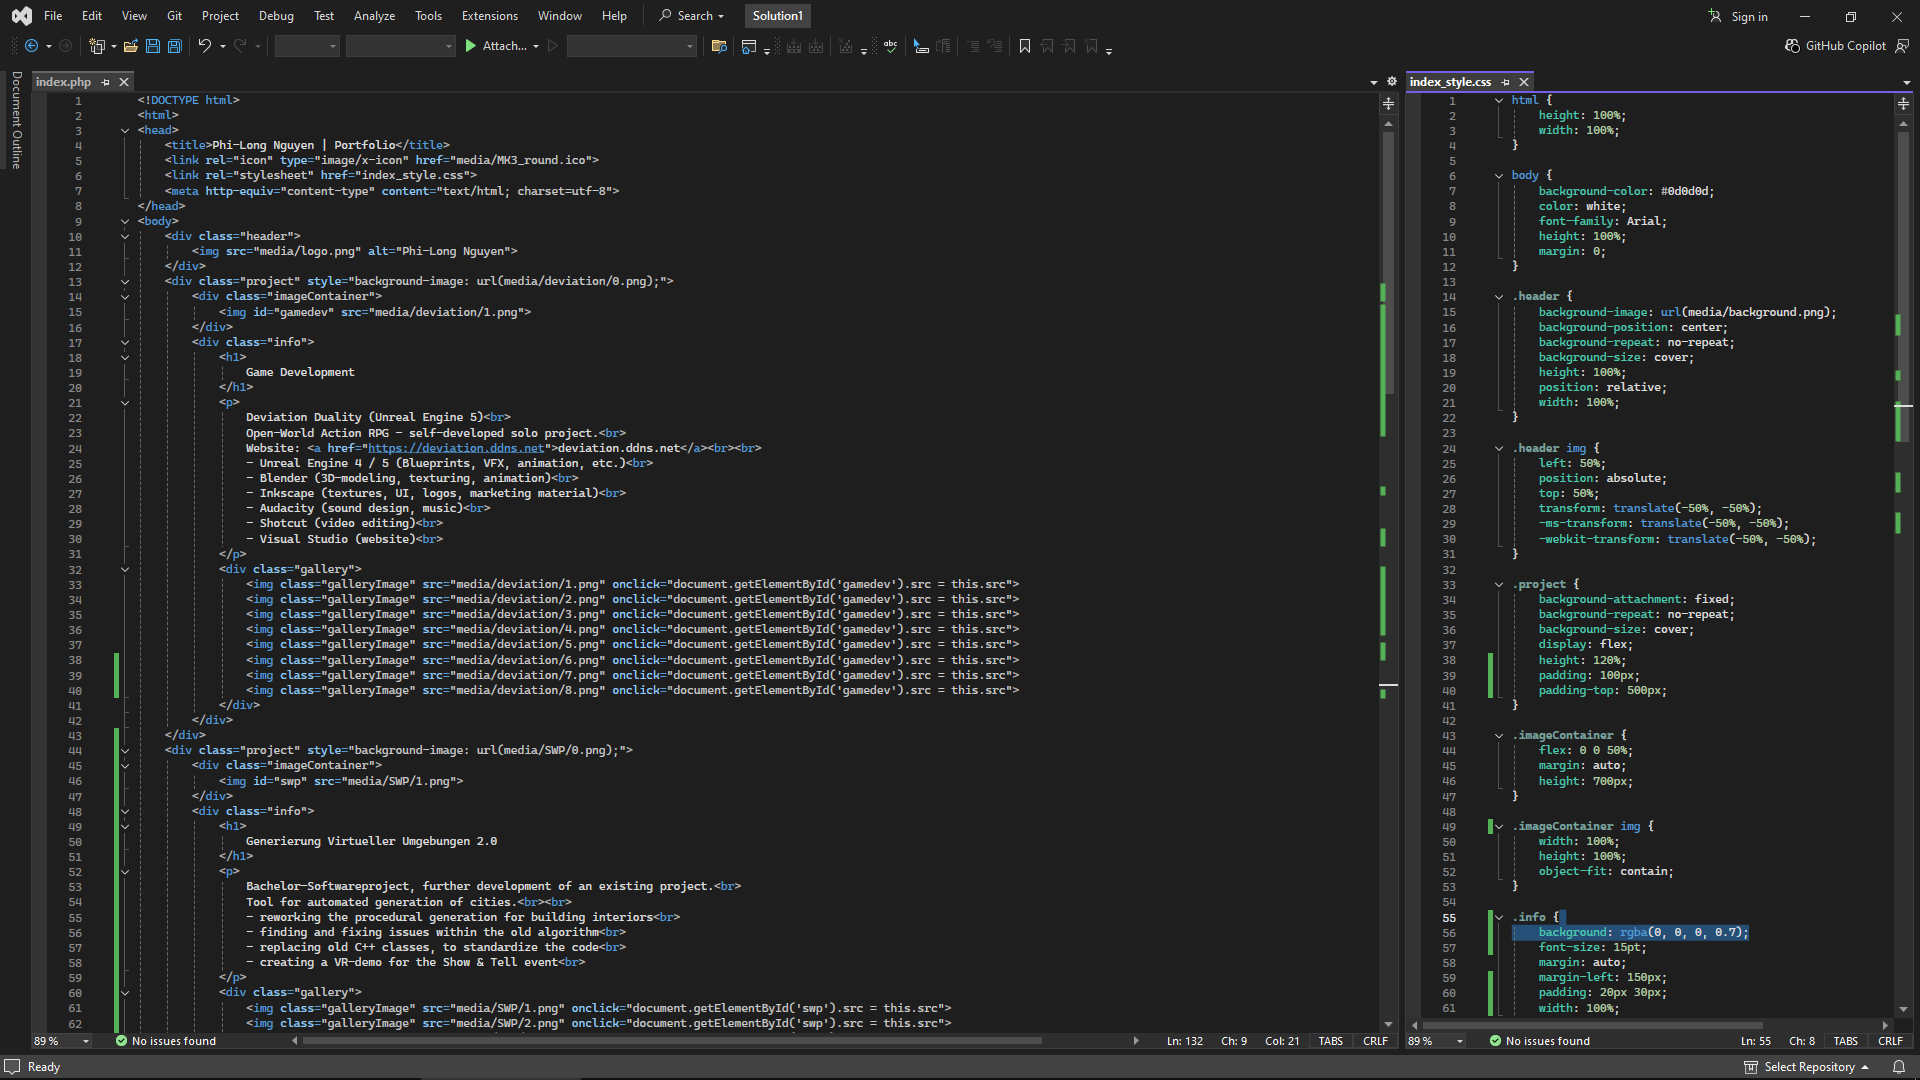Image resolution: width=1920 pixels, height=1080 pixels.
Task: Click notifications bell in status bar
Action: coord(1898,1067)
